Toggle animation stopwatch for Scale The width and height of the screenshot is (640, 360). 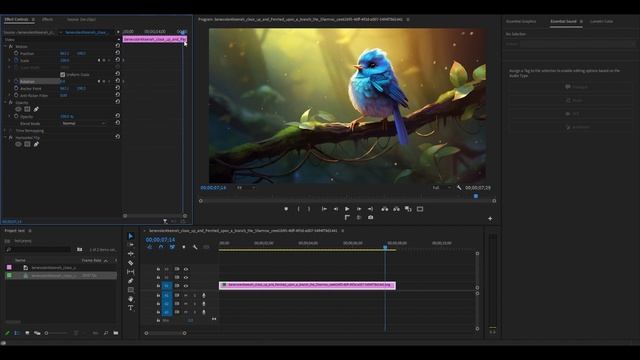pos(16,60)
